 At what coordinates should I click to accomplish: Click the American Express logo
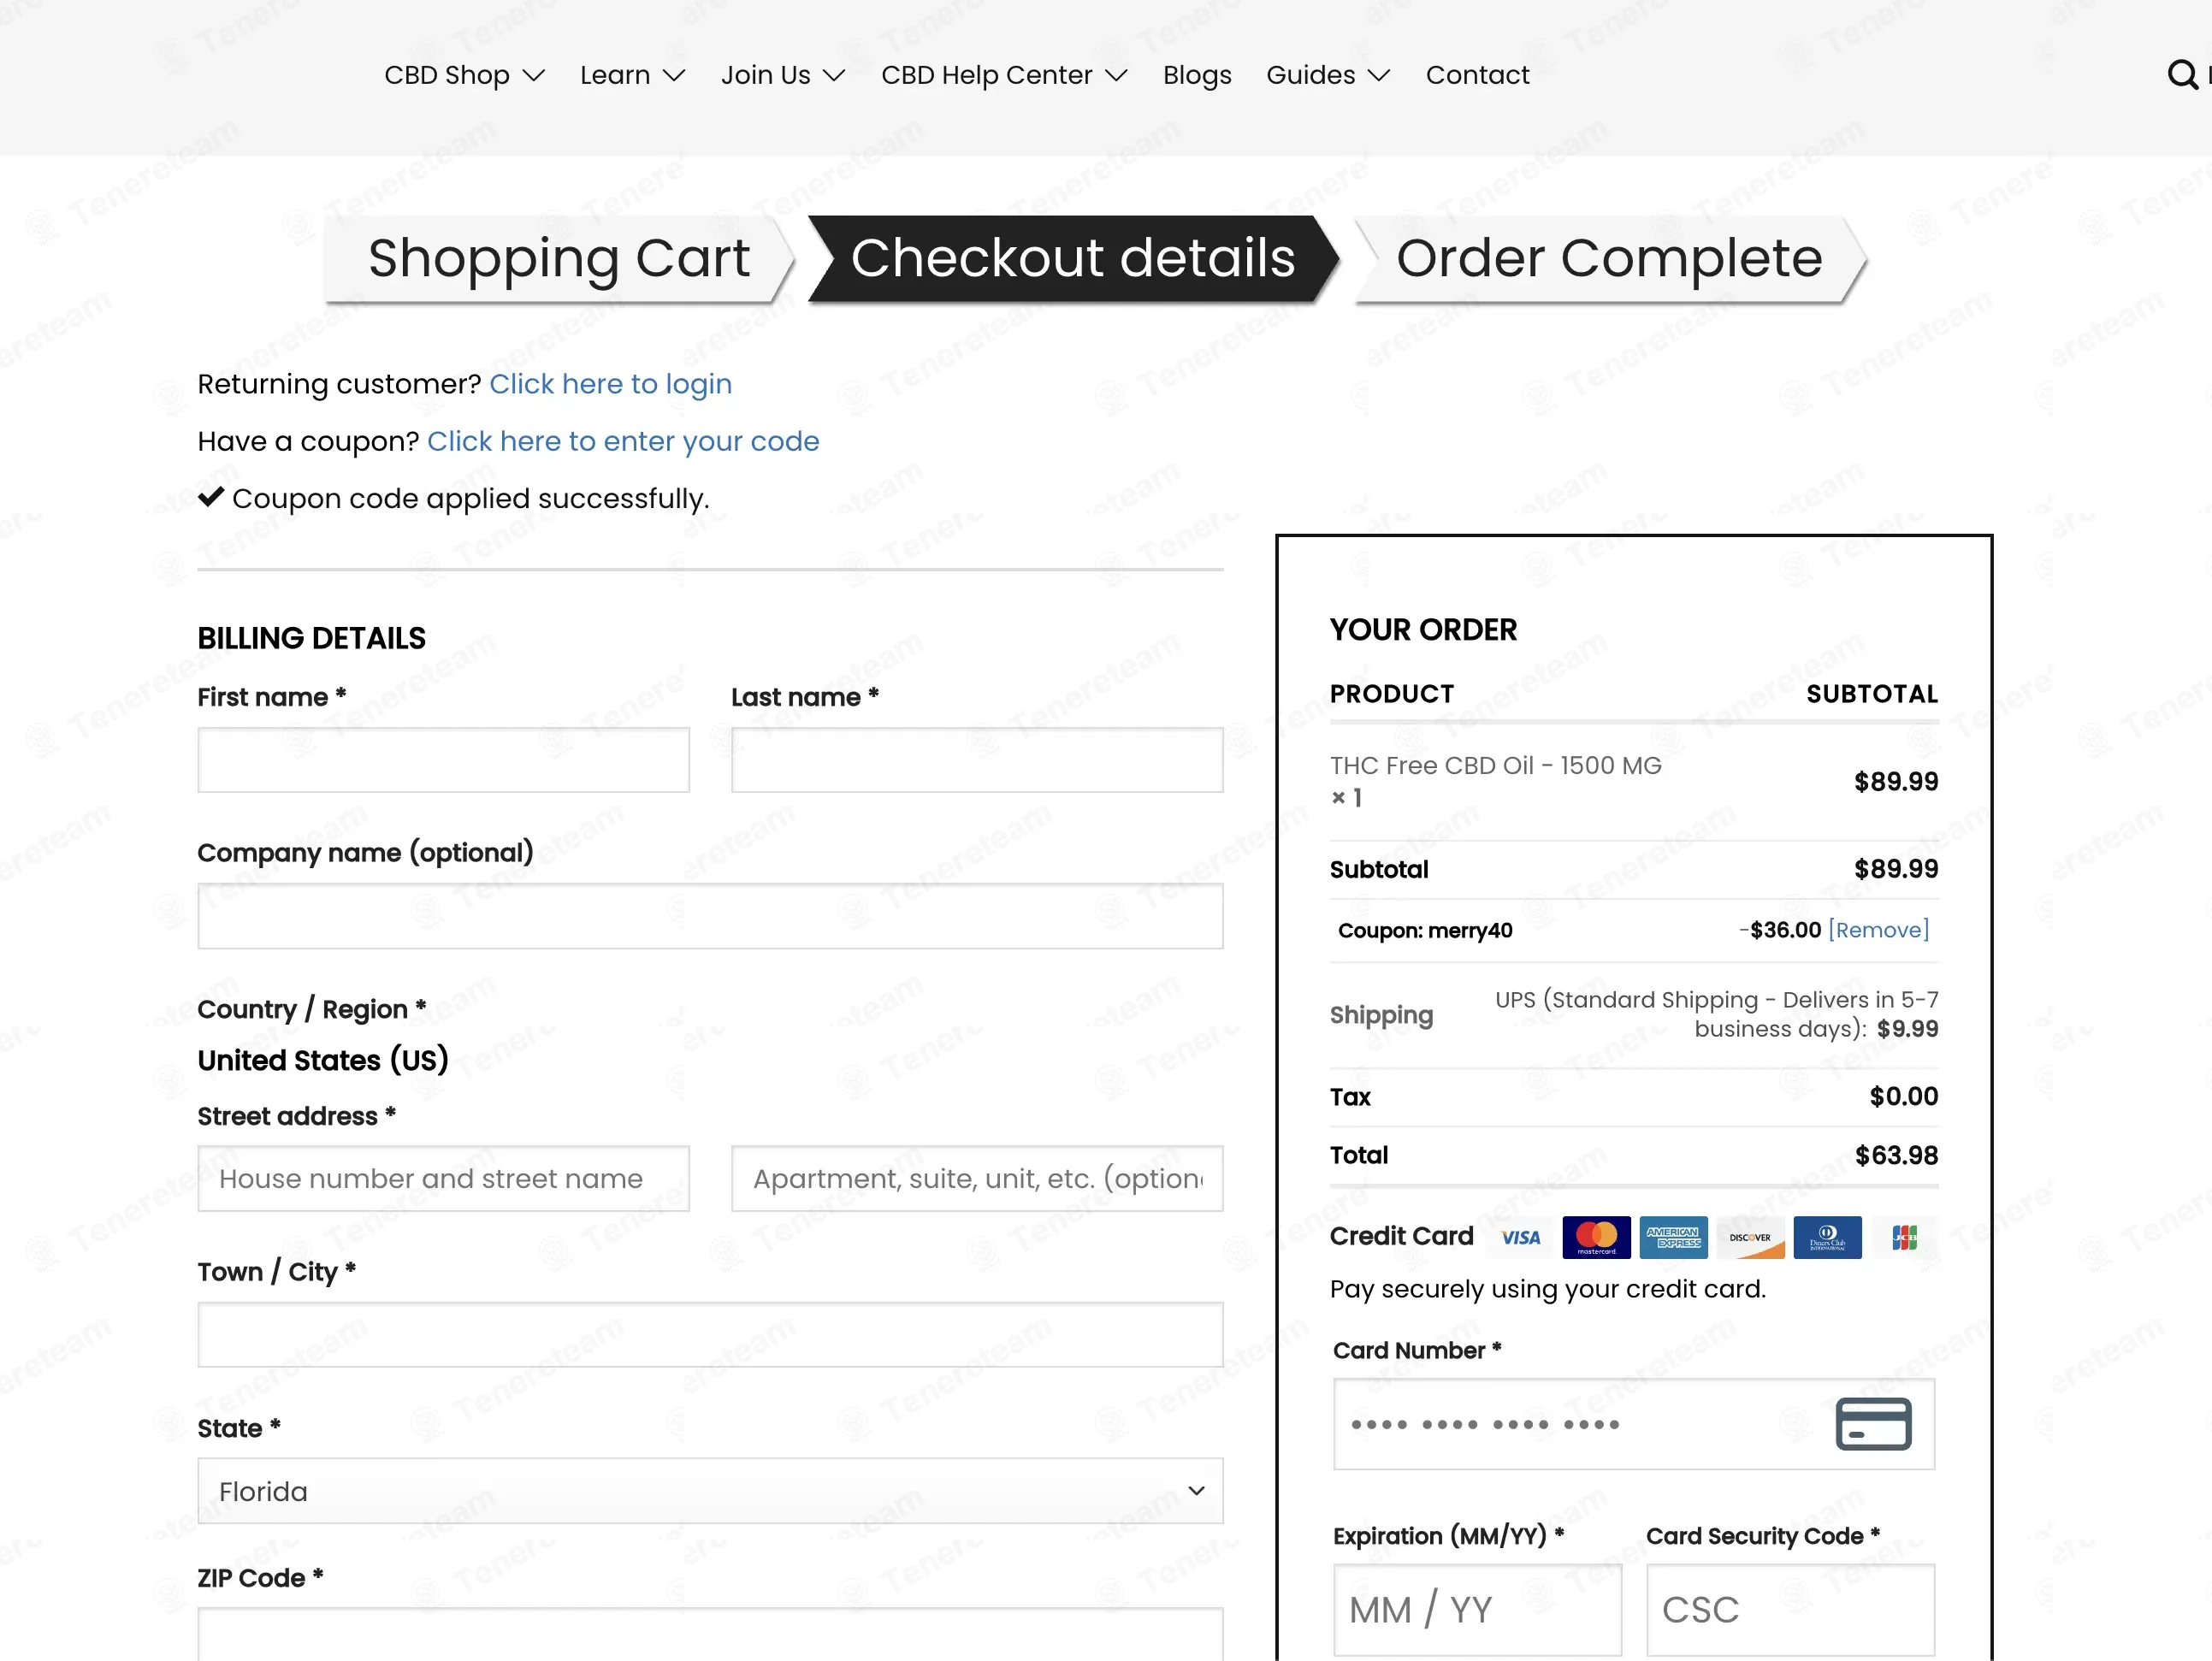coord(1673,1237)
